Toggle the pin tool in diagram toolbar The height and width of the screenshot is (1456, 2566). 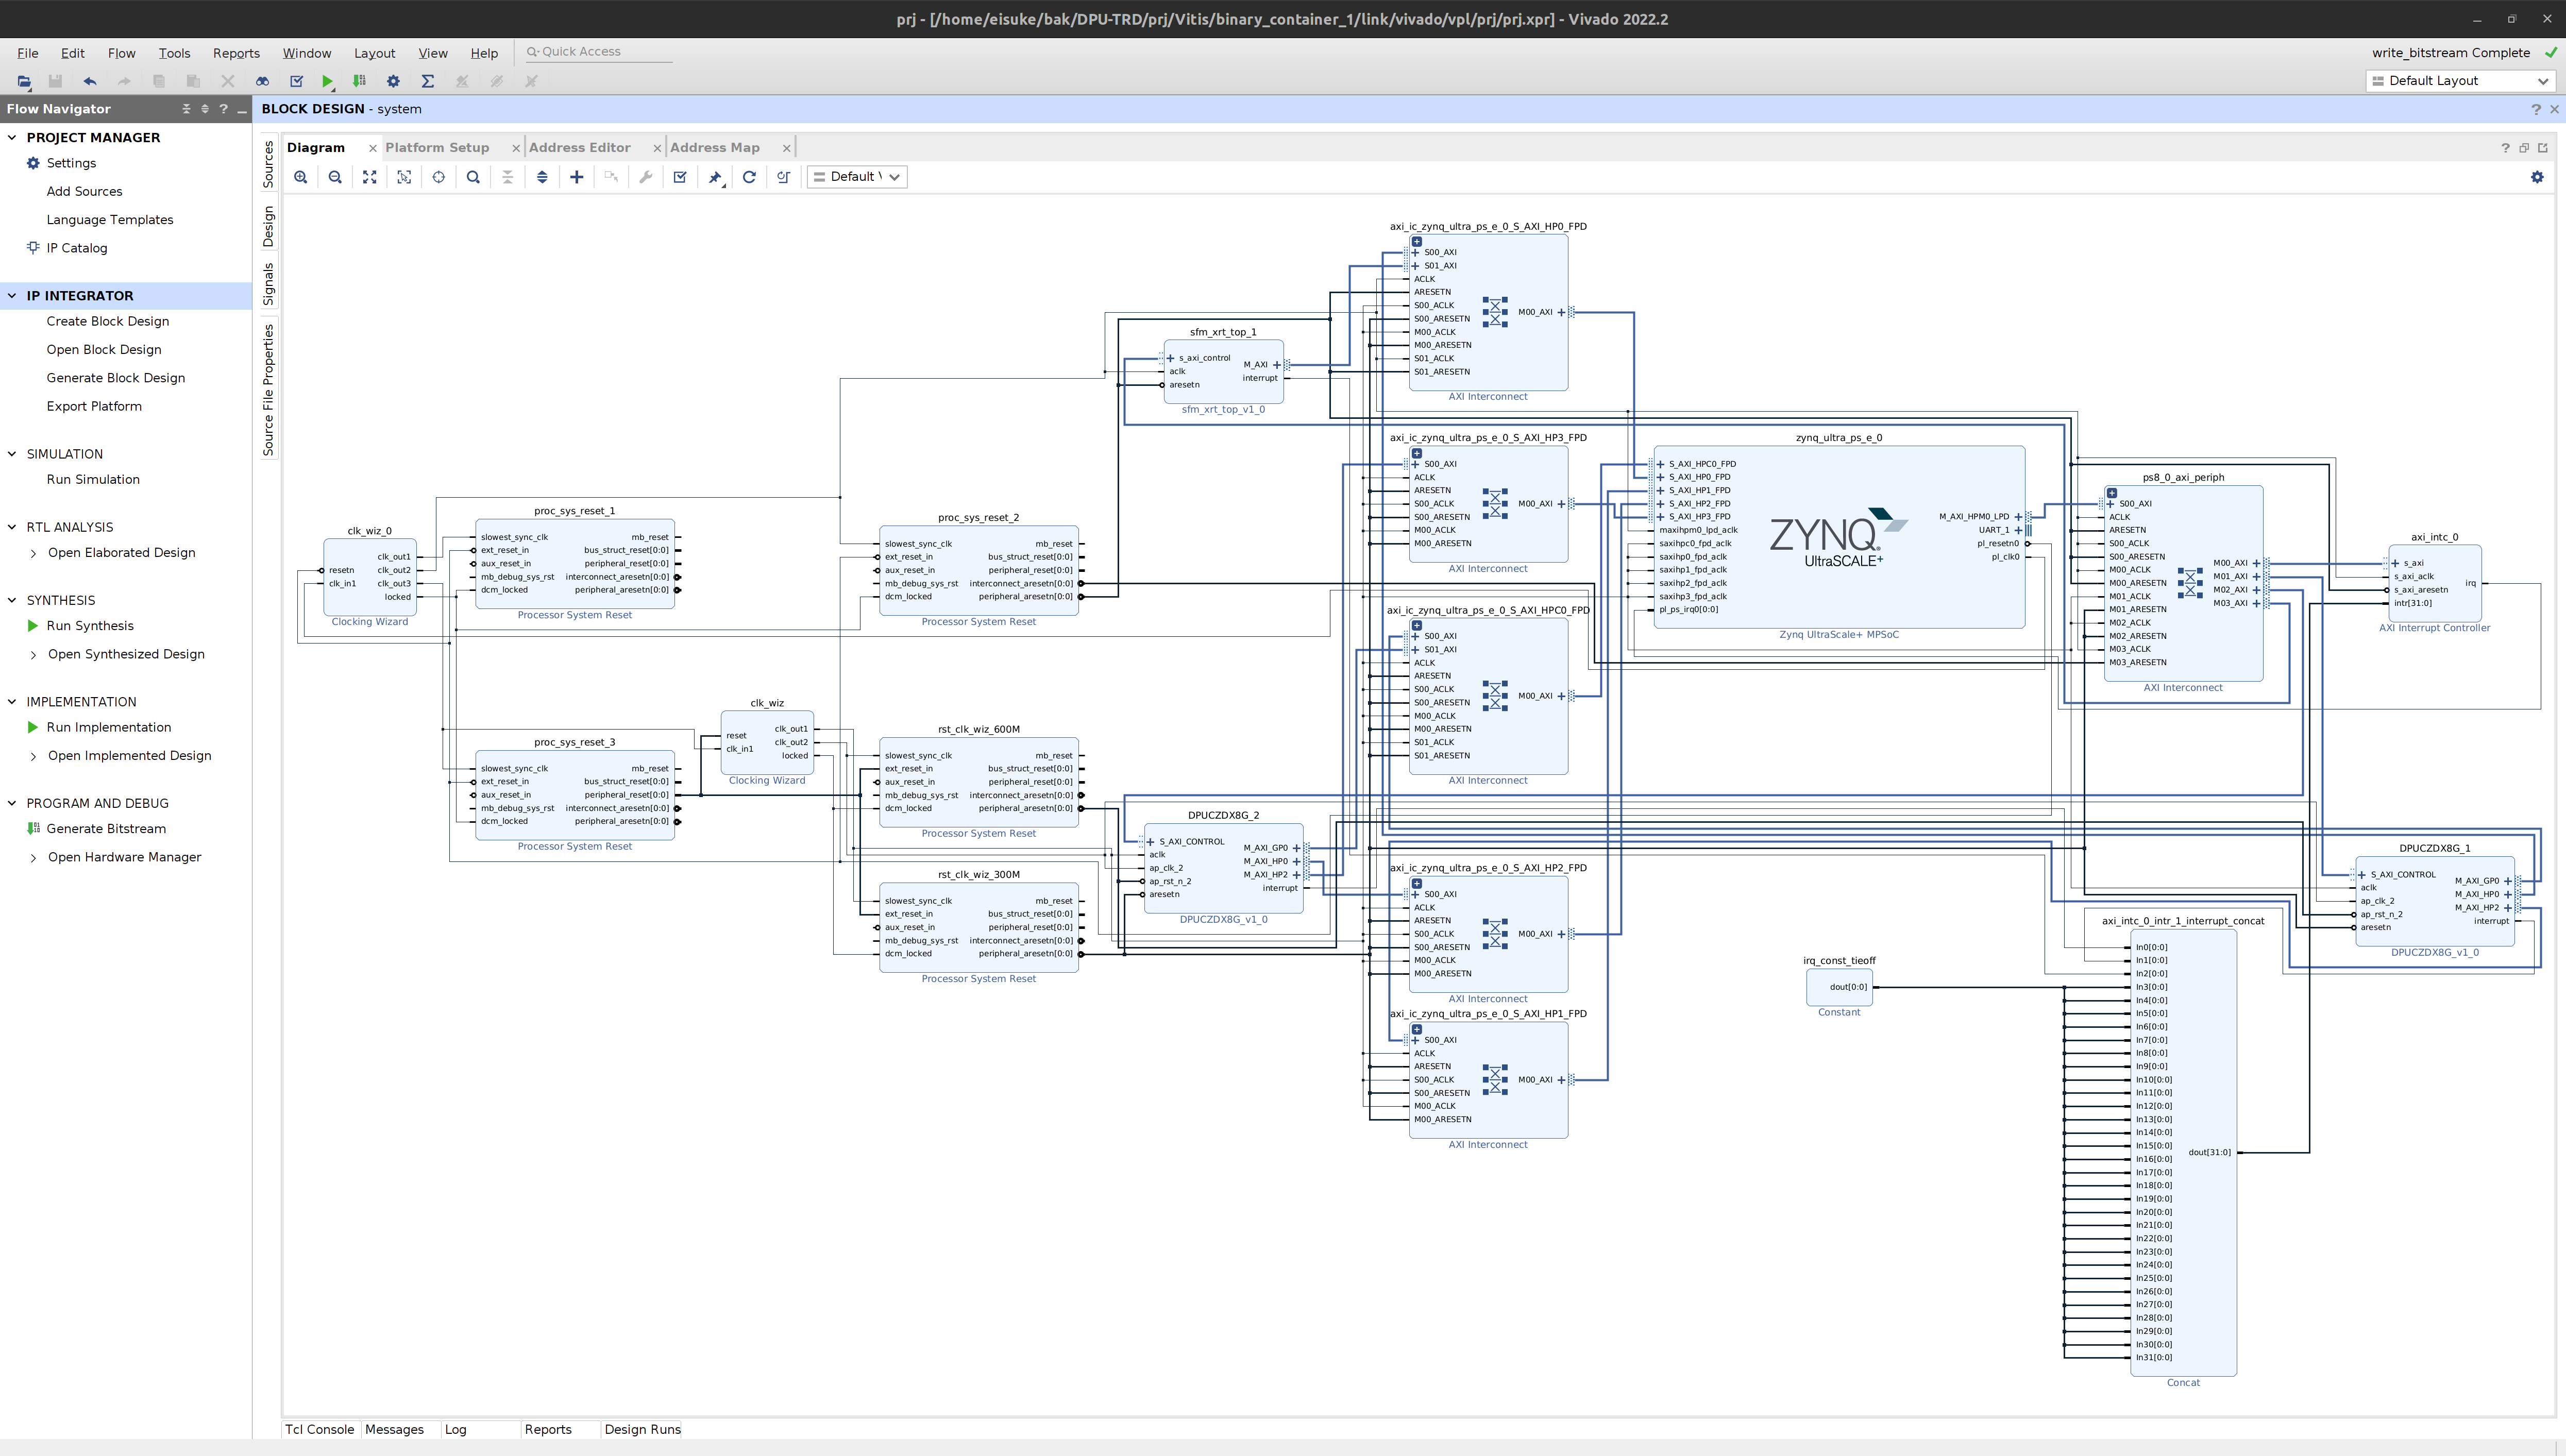(714, 177)
